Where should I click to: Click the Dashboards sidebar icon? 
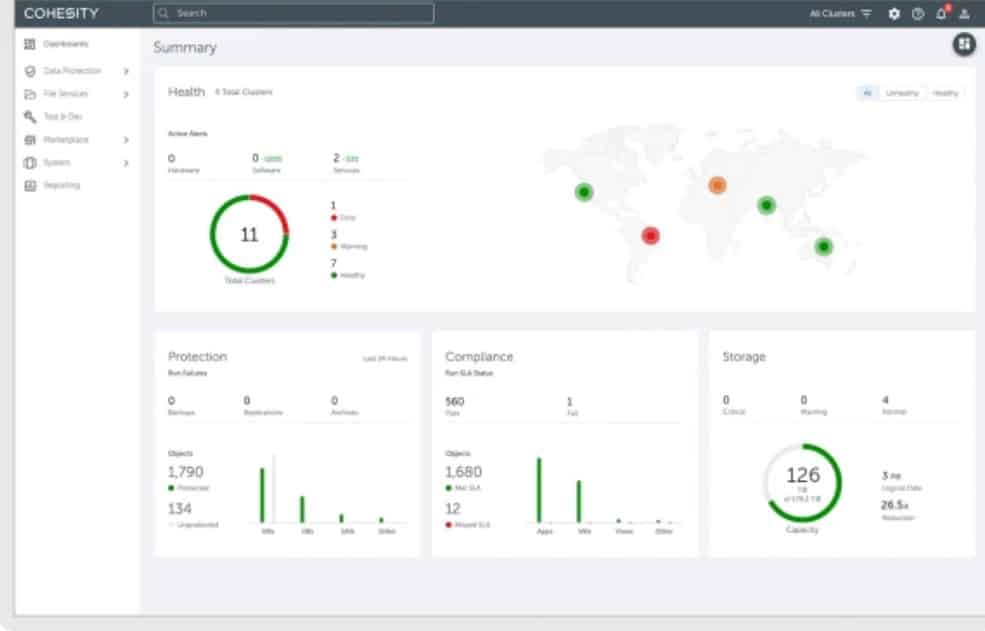click(30, 44)
